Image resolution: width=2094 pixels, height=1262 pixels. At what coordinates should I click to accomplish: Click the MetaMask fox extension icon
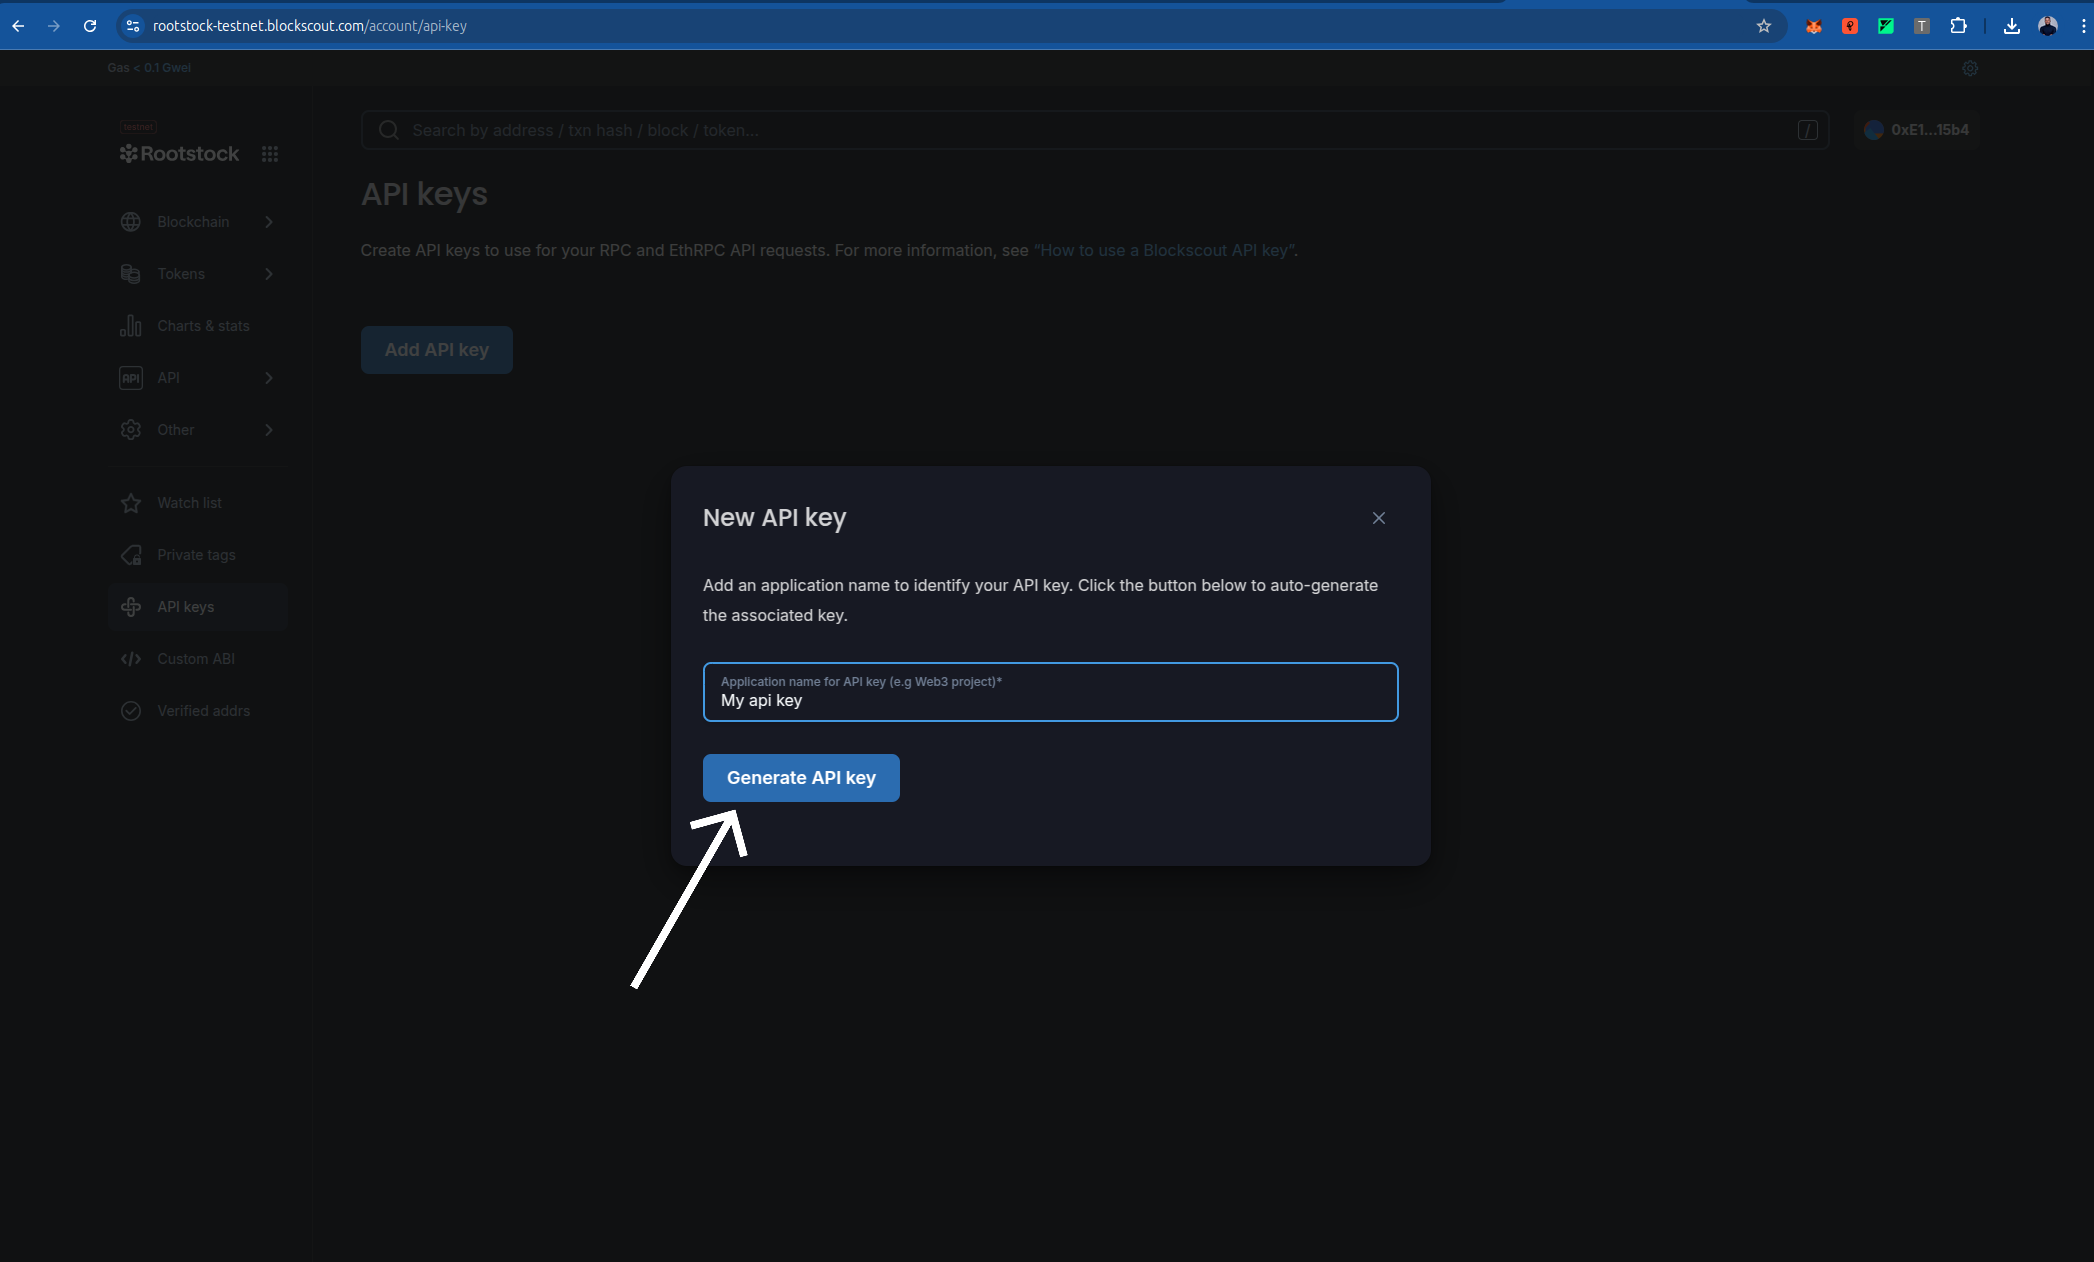(1813, 26)
